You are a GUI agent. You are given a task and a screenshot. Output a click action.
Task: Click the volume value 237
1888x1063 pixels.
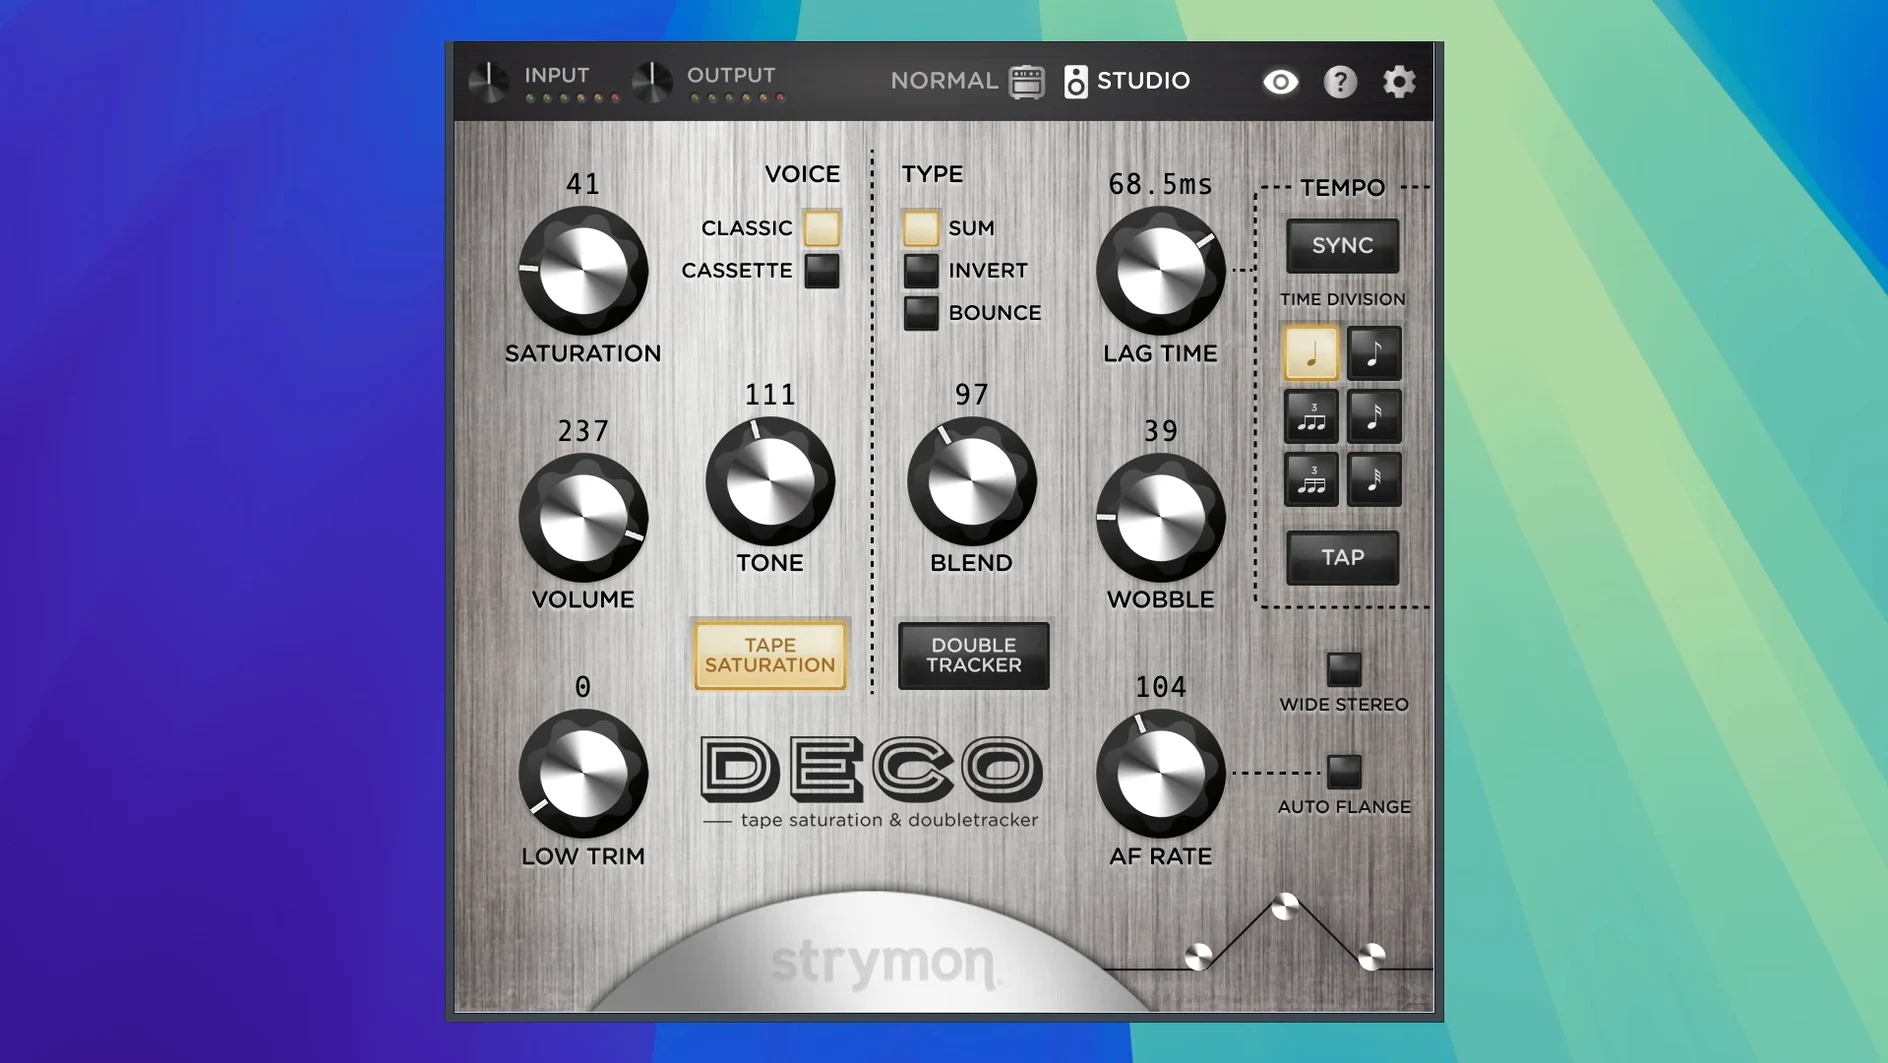coord(583,431)
